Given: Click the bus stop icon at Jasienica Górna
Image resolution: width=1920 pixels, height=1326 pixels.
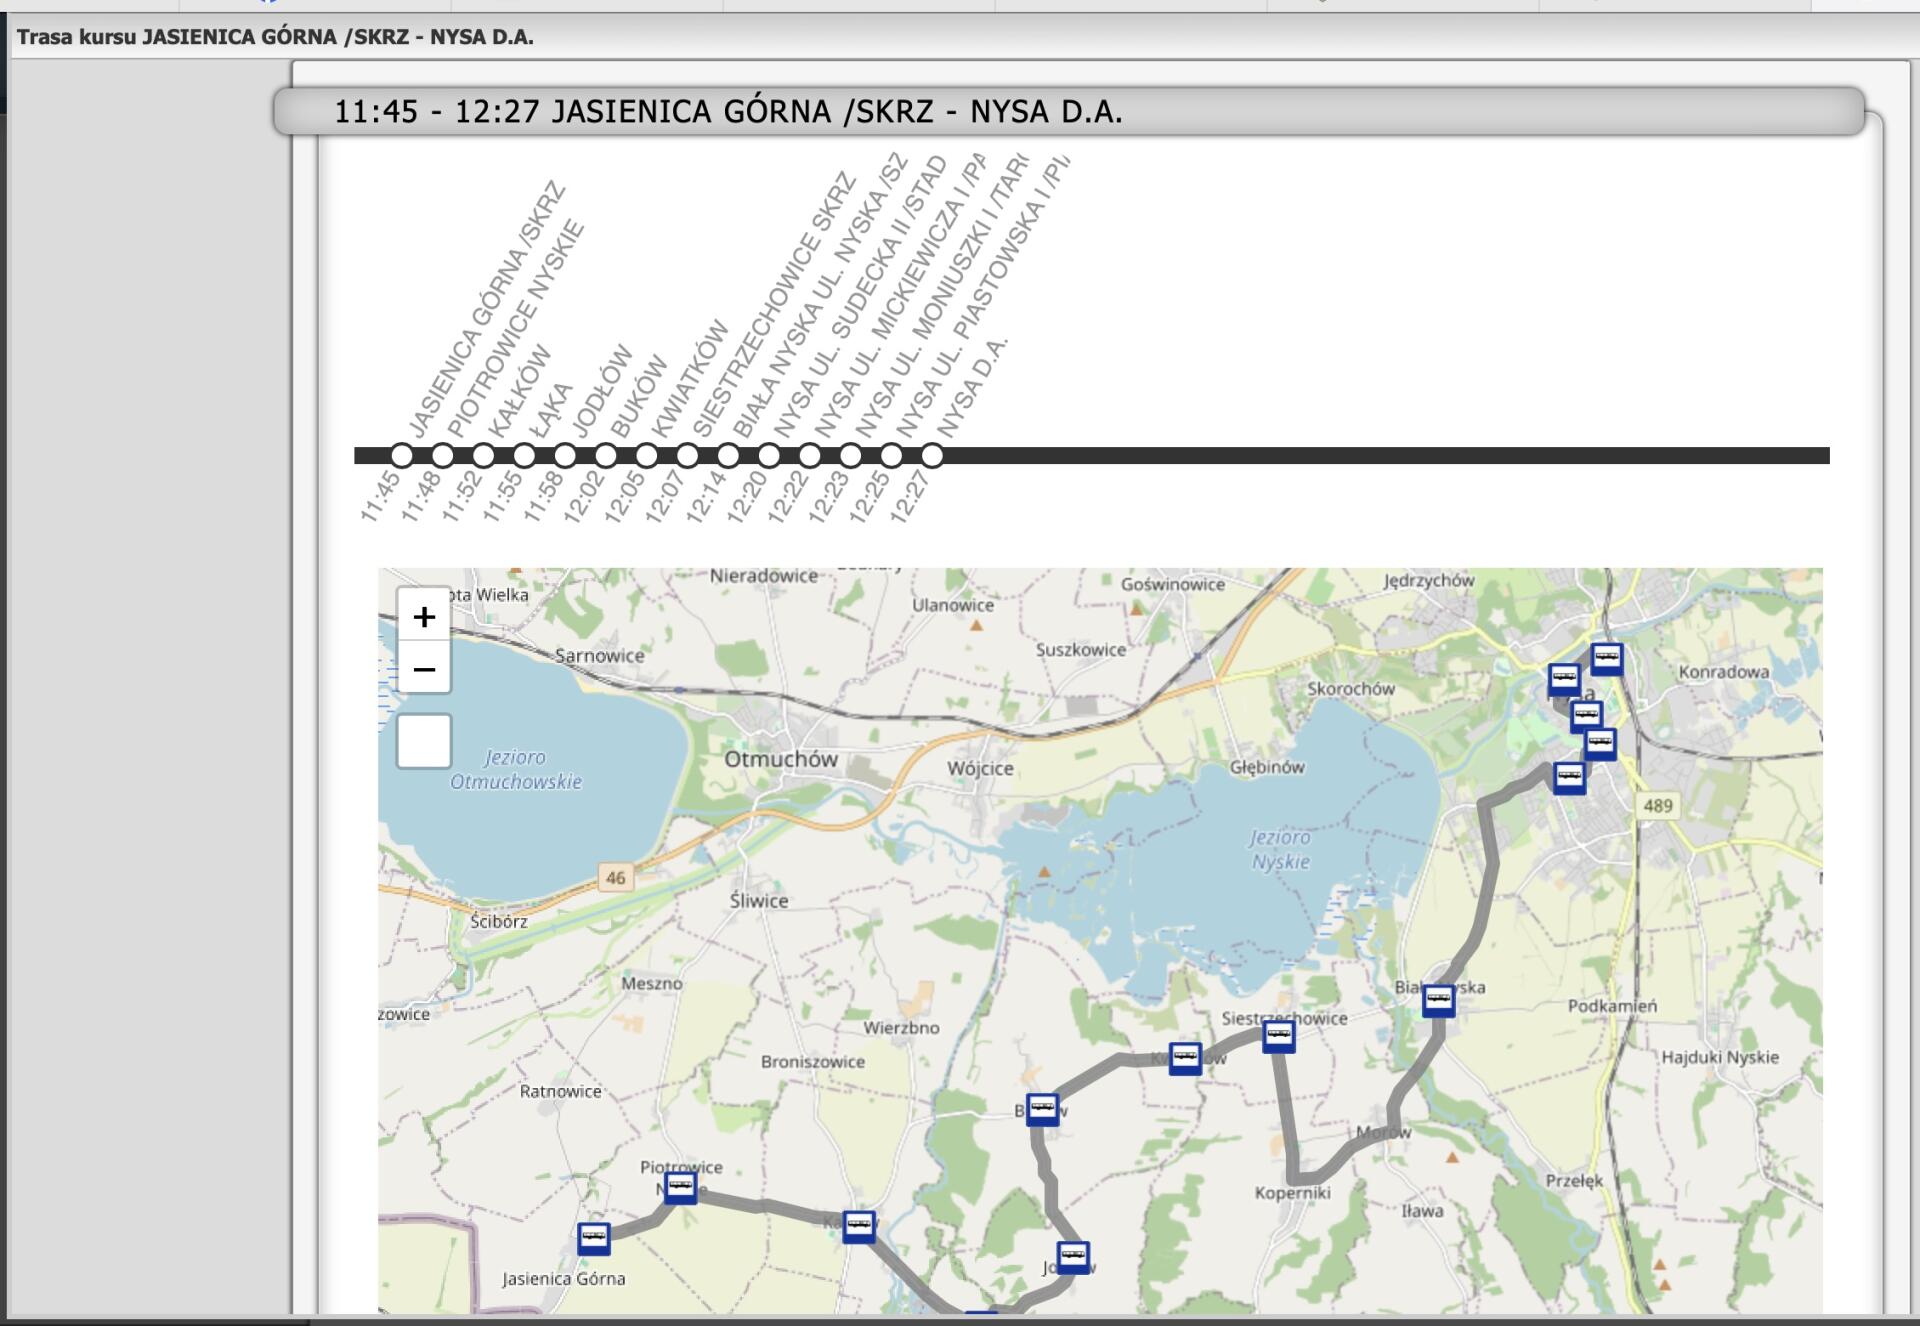Looking at the screenshot, I should pos(594,1238).
